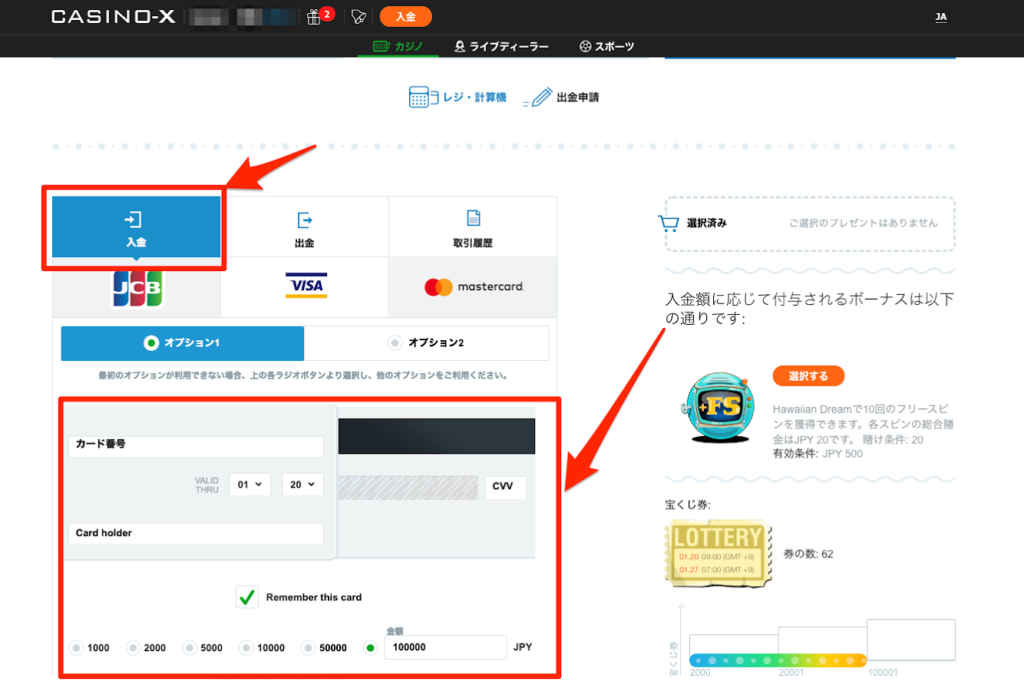Screen dimensions: 1024x685
Task: Select the 出金 withdrawal tab
Action: (x=304, y=227)
